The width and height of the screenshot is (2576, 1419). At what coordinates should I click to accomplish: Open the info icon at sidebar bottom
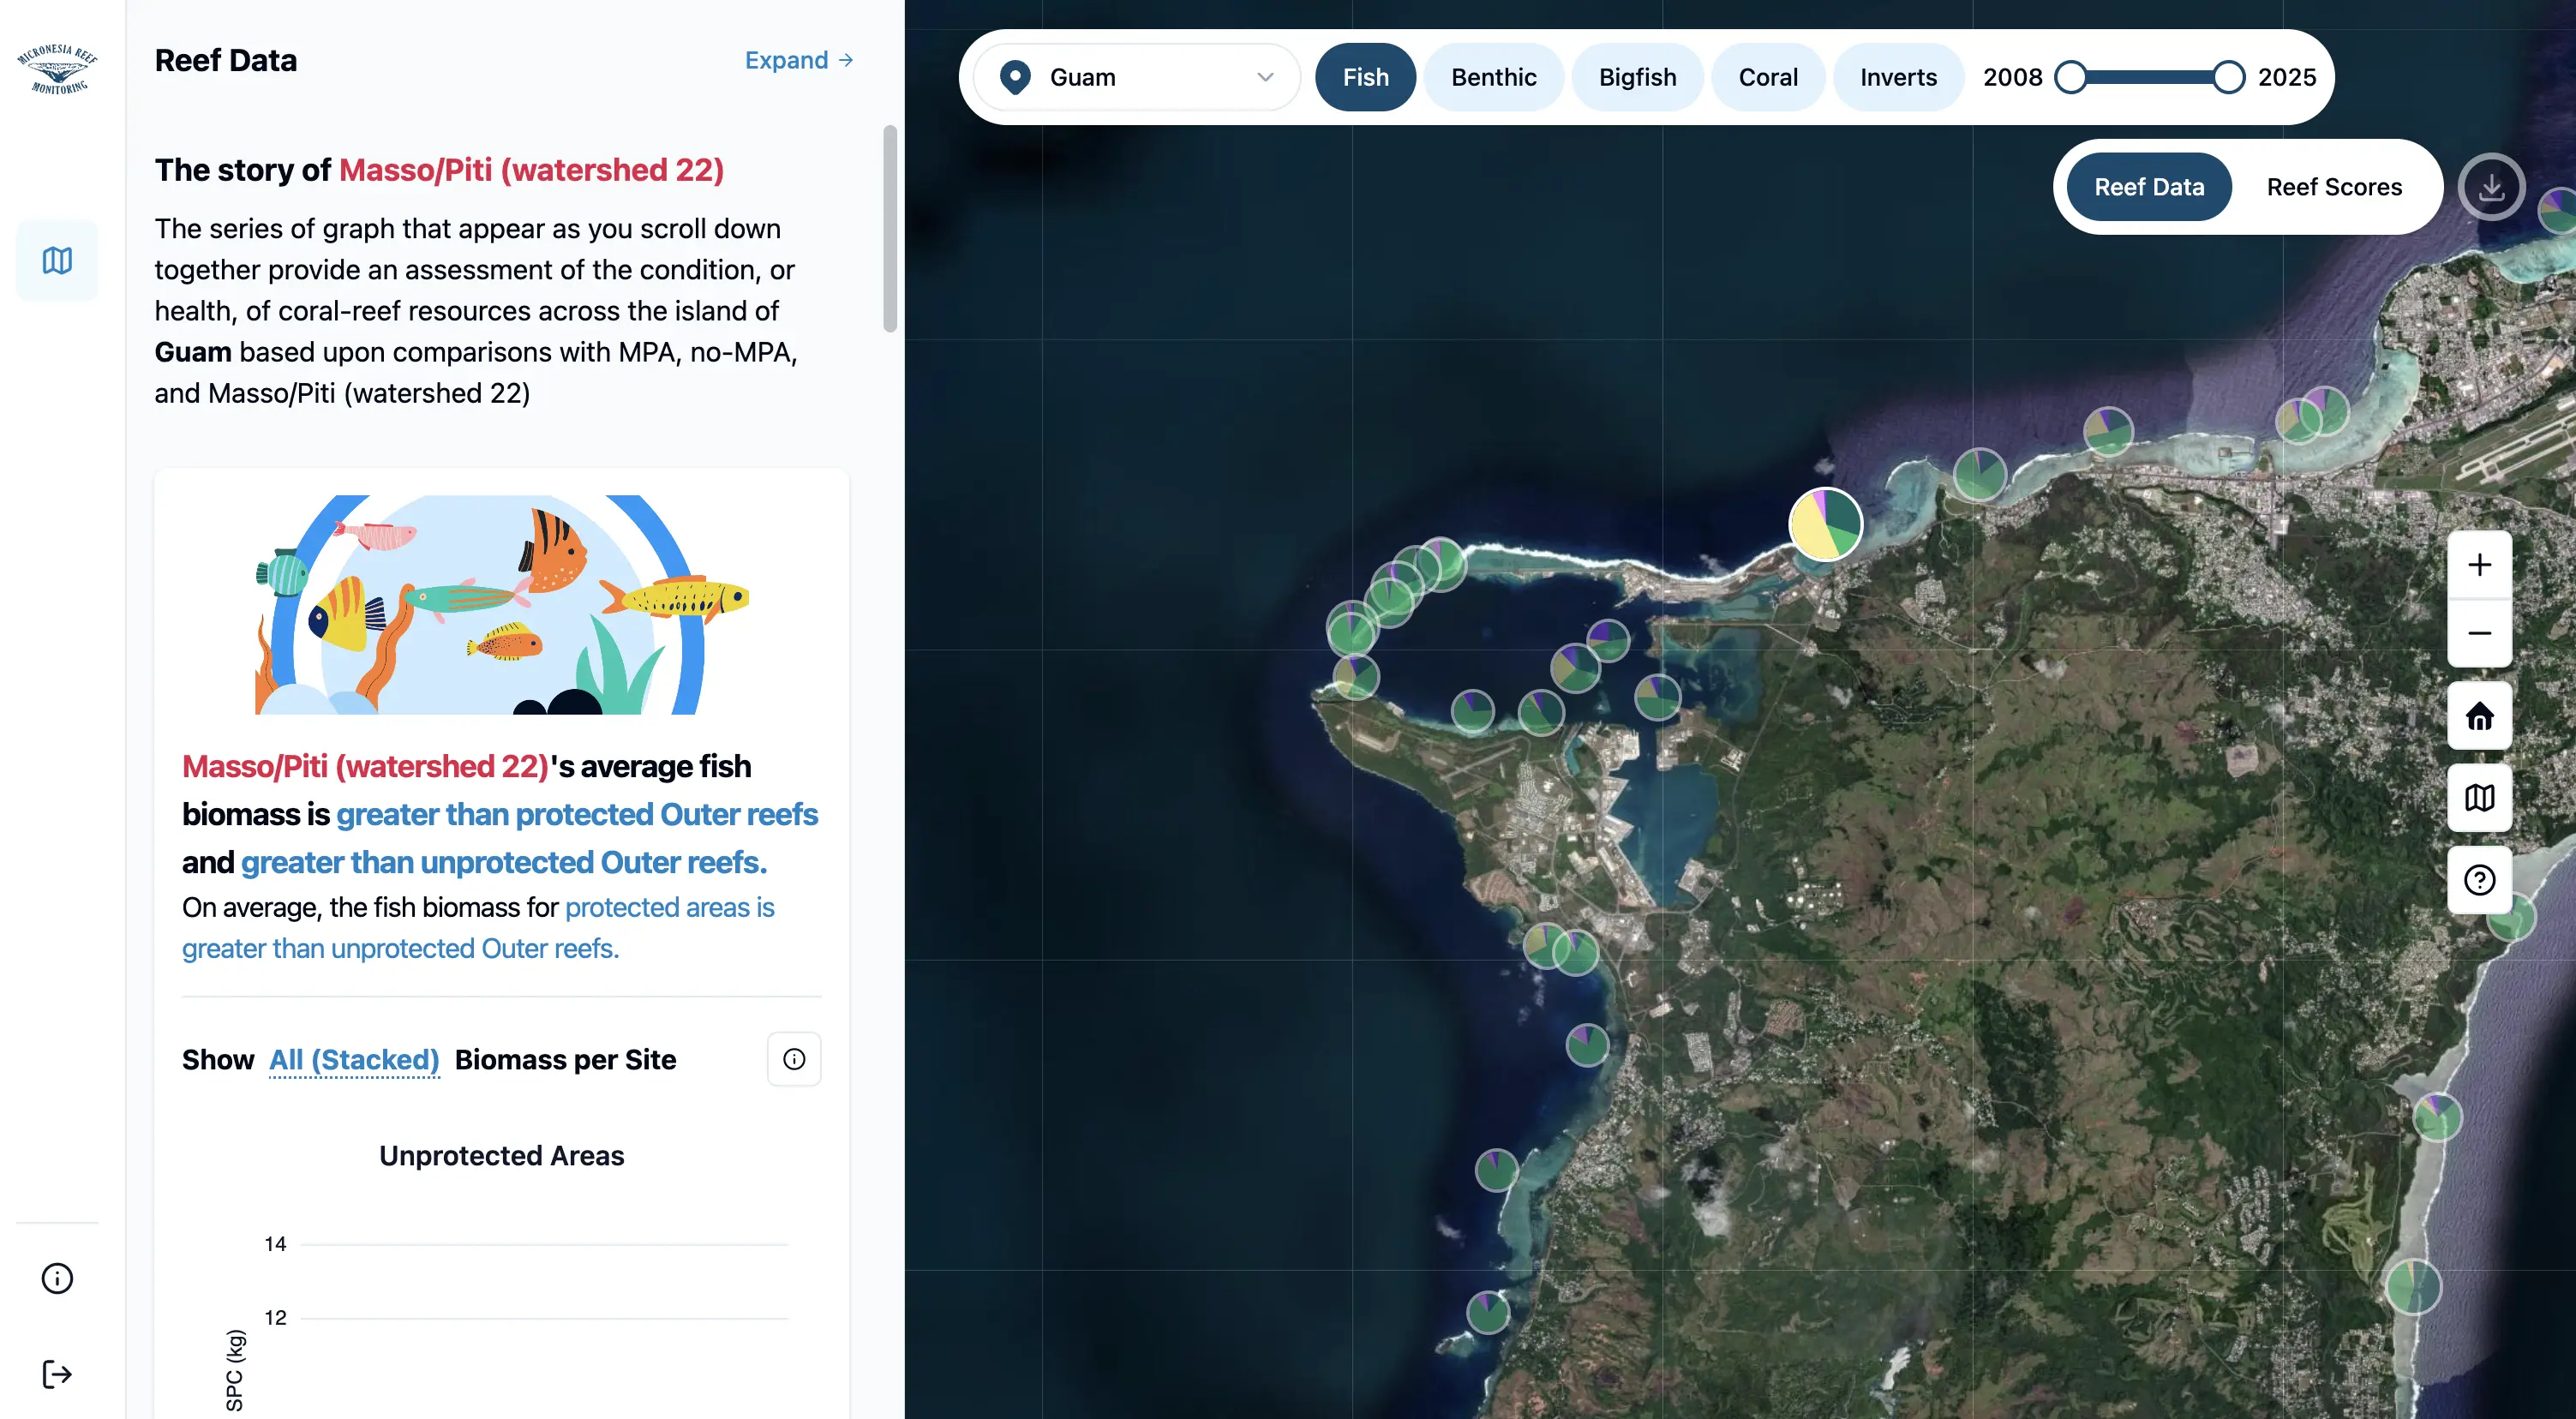tap(57, 1278)
